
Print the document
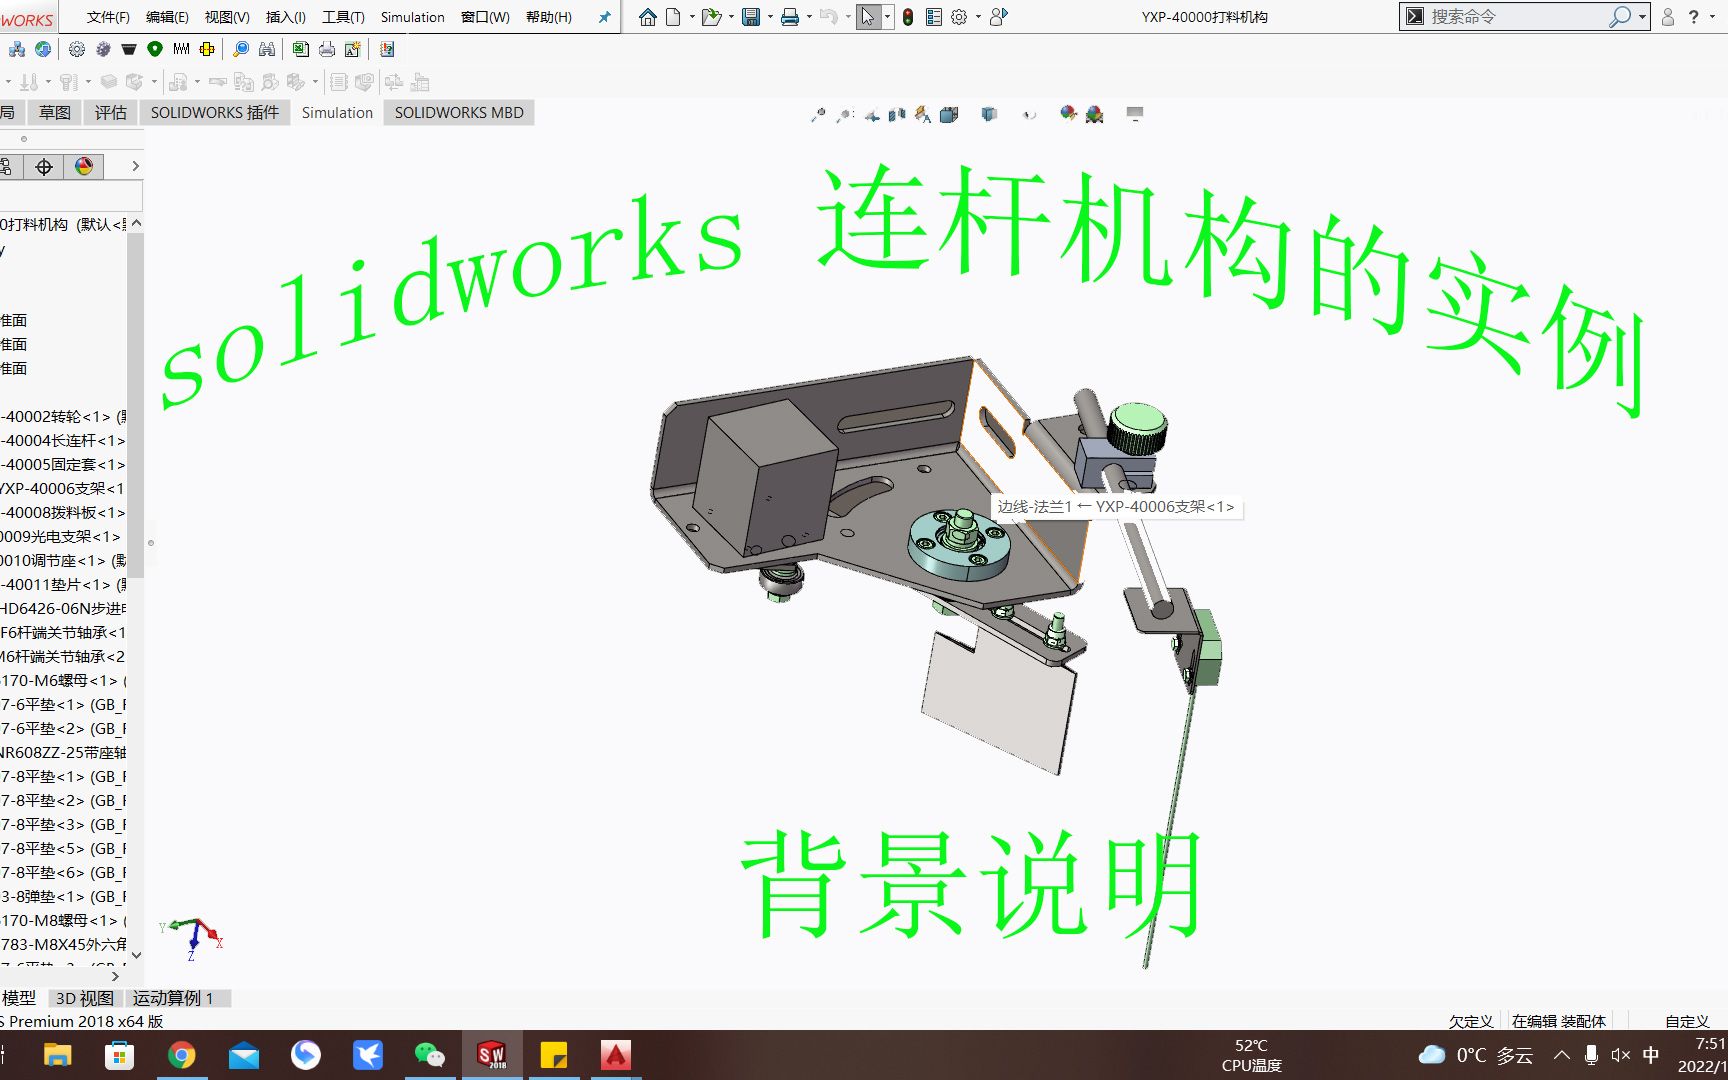(x=790, y=17)
